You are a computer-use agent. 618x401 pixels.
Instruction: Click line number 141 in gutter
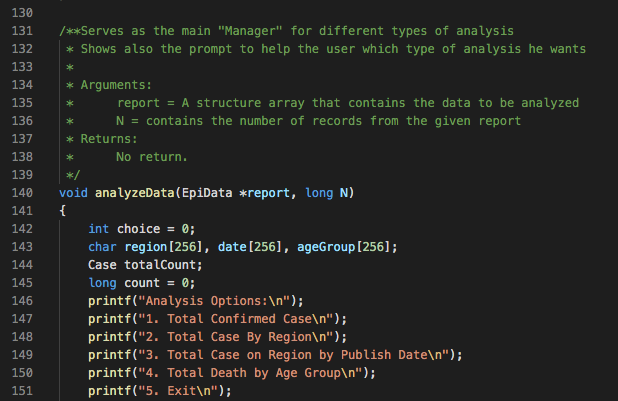click(x=22, y=211)
